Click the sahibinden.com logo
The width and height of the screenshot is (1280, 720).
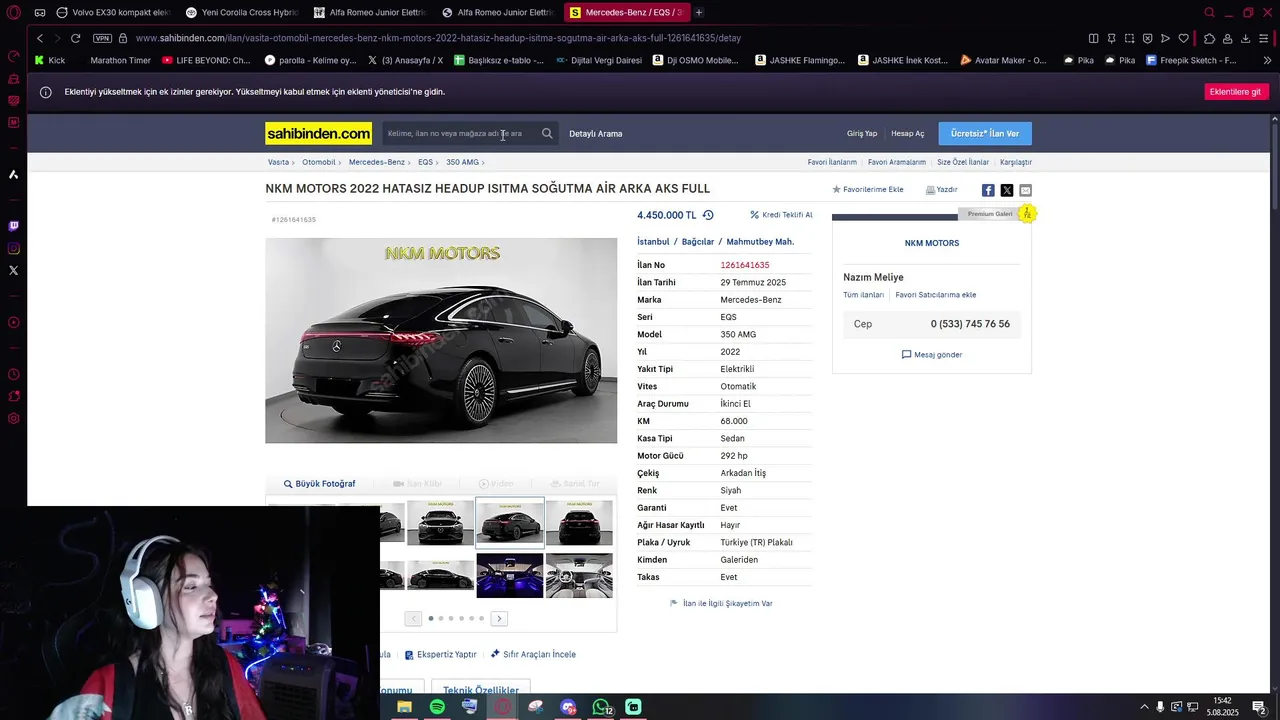(x=318, y=133)
